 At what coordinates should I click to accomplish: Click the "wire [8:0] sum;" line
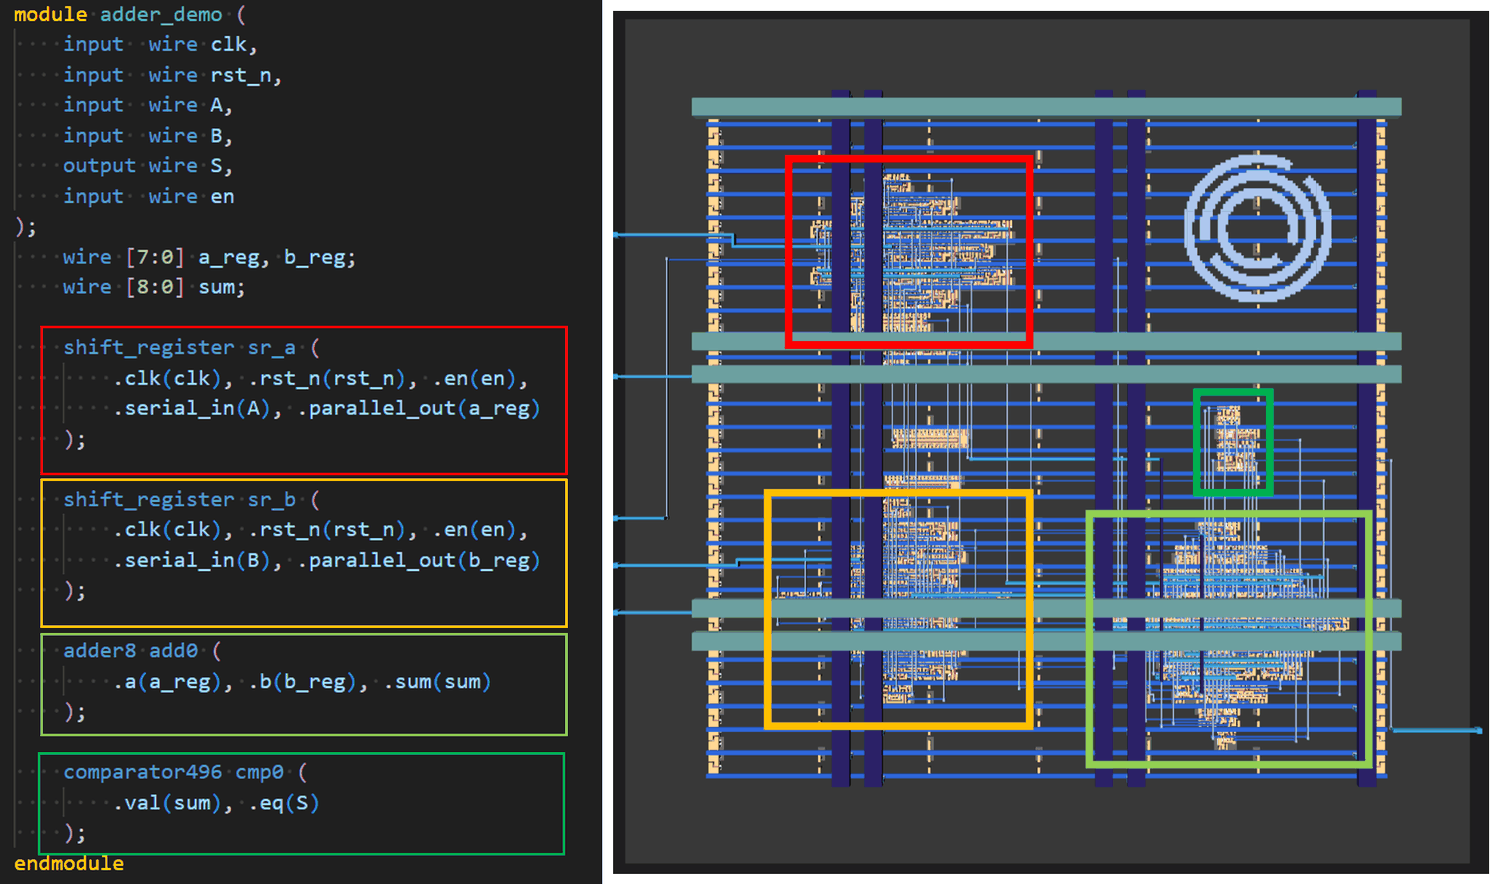pyautogui.click(x=154, y=288)
